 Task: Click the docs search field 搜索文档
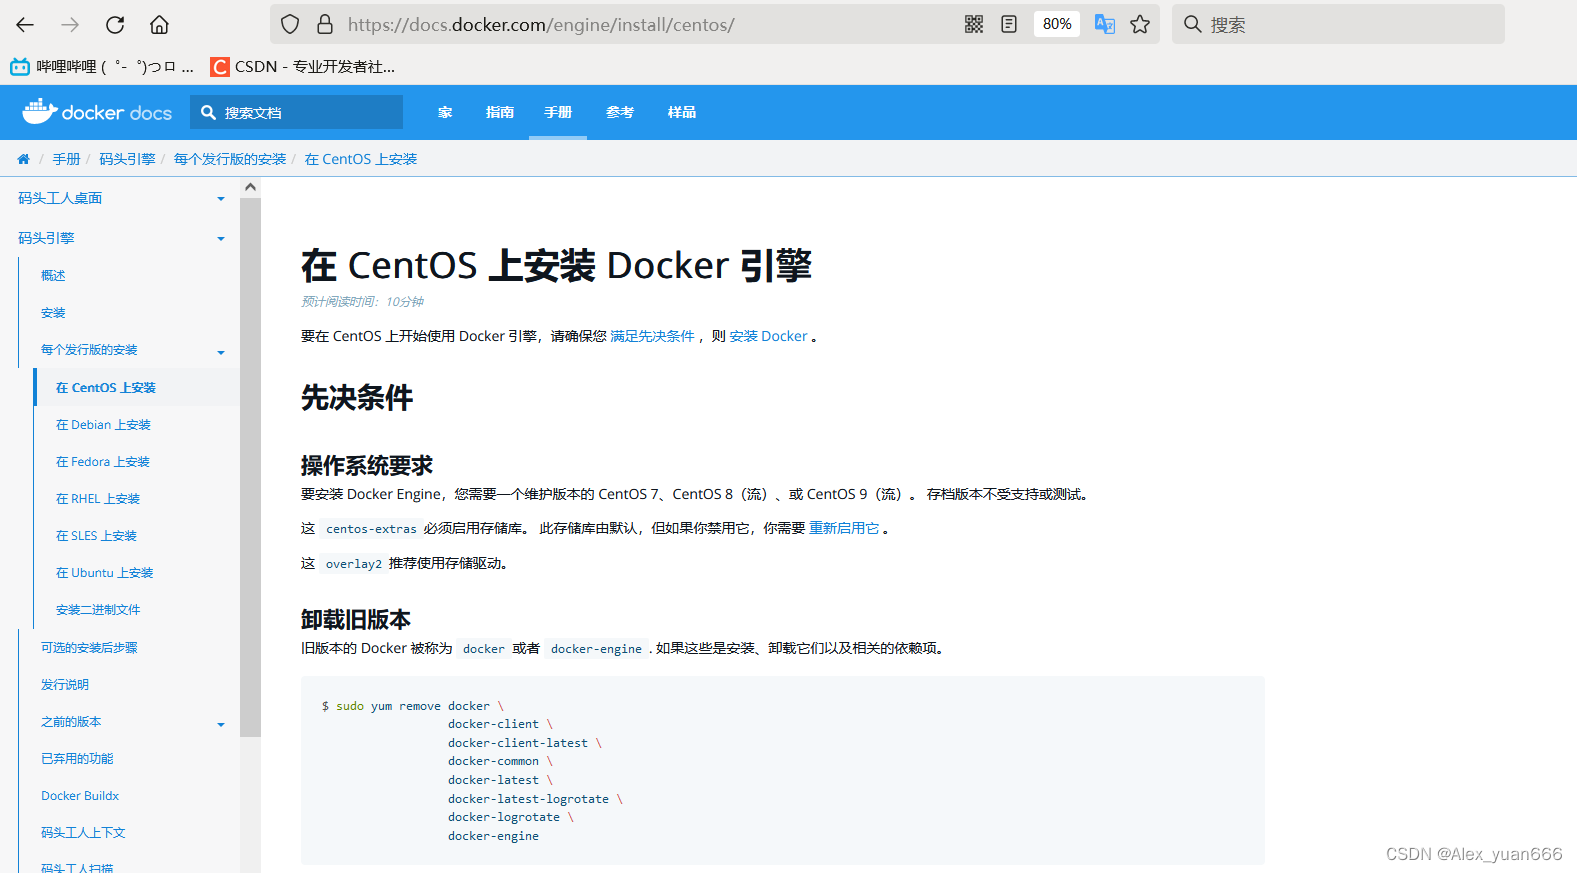click(297, 112)
